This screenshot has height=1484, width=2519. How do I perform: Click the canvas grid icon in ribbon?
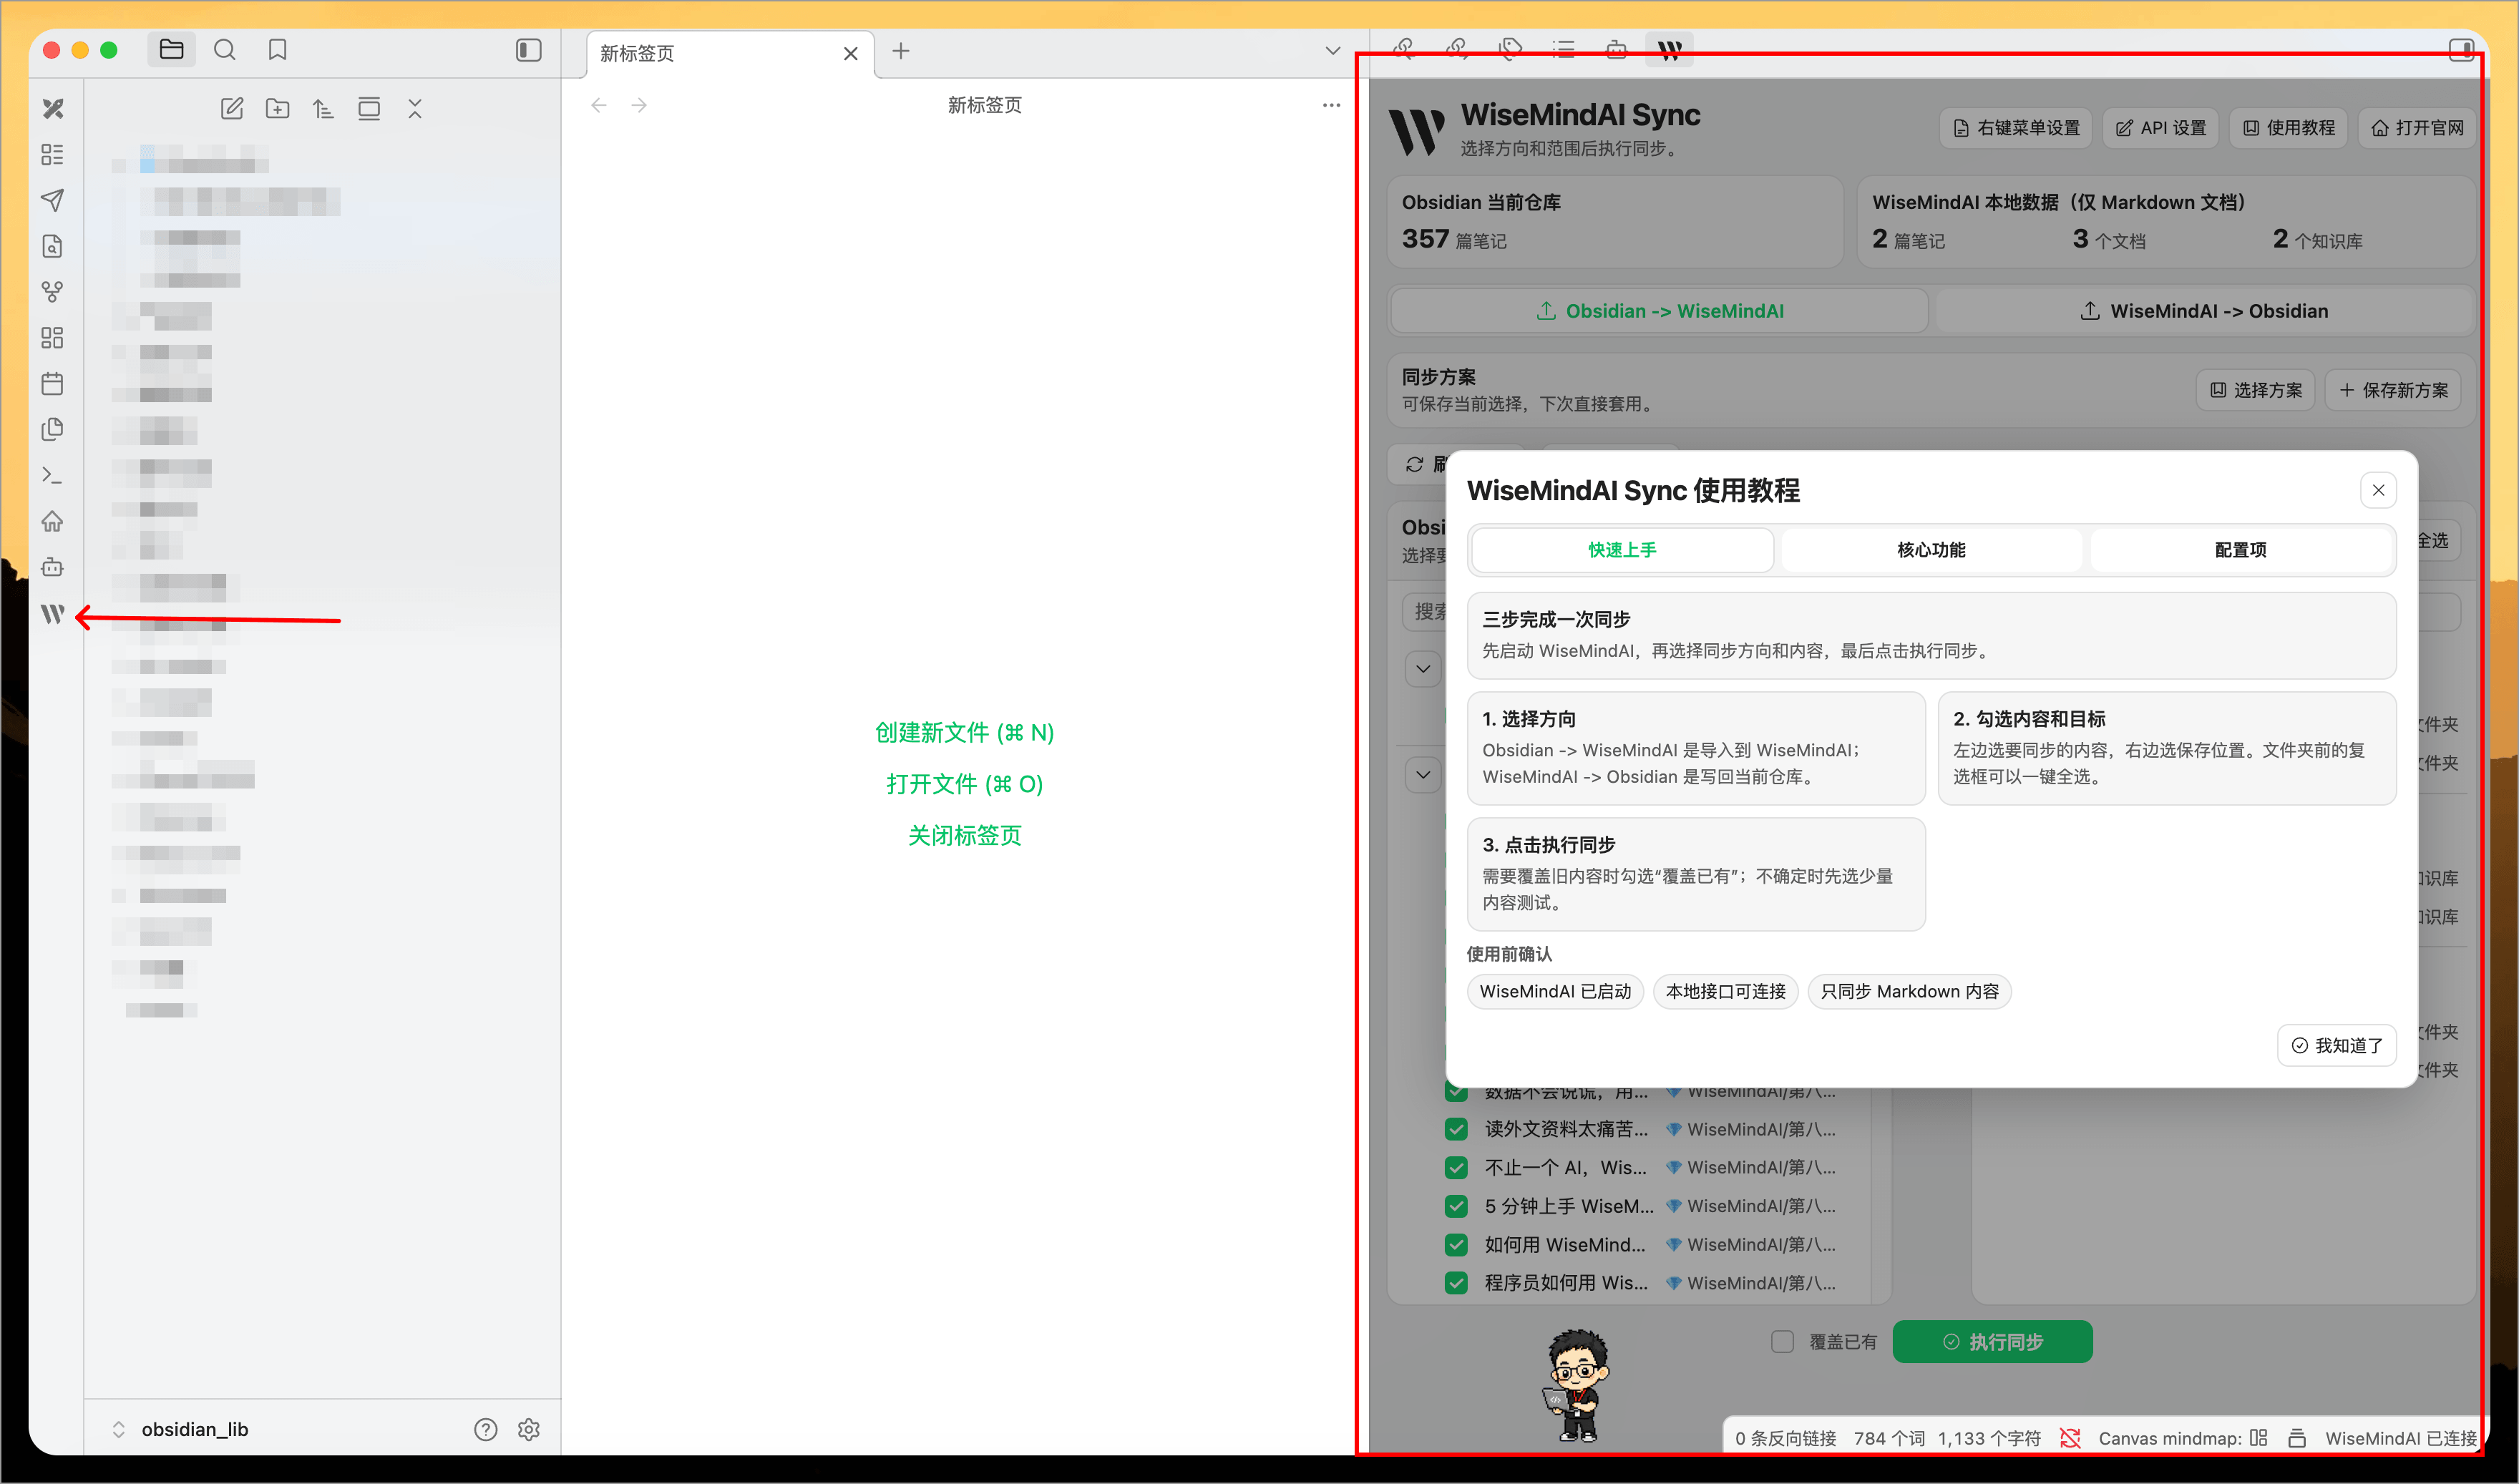tap(53, 338)
